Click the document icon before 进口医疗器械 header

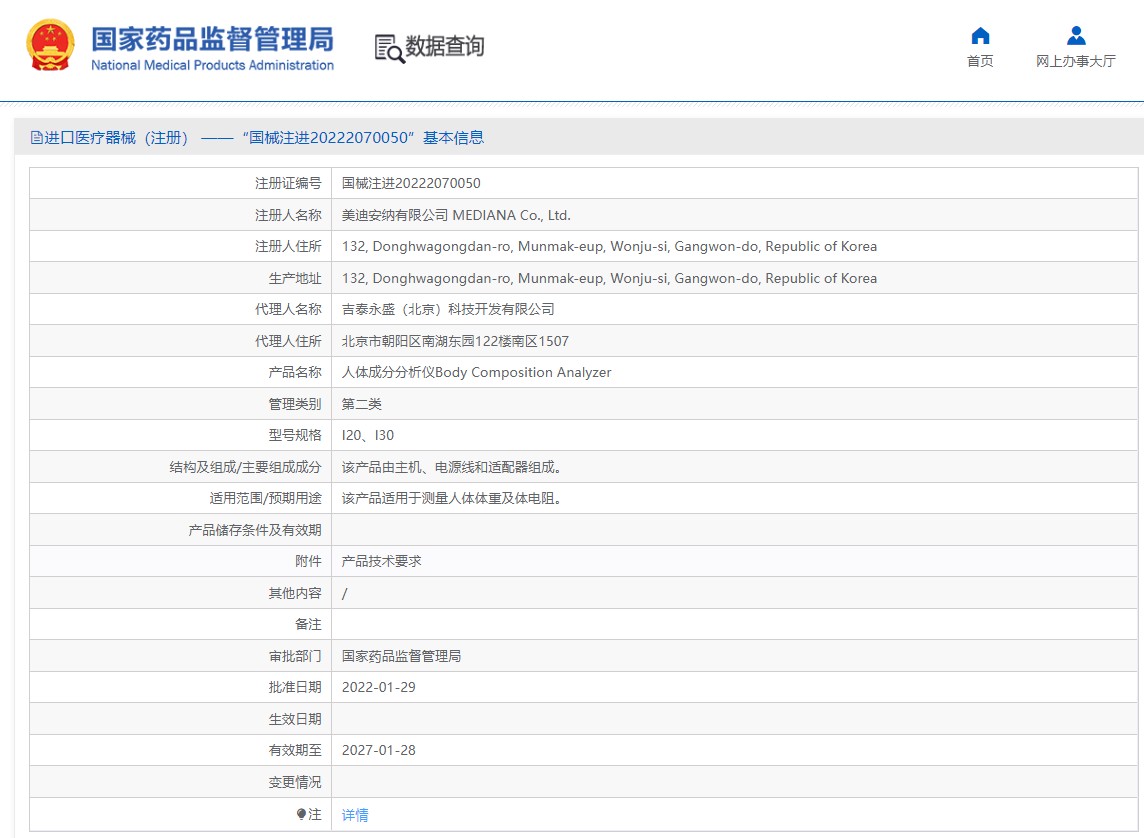coord(37,138)
